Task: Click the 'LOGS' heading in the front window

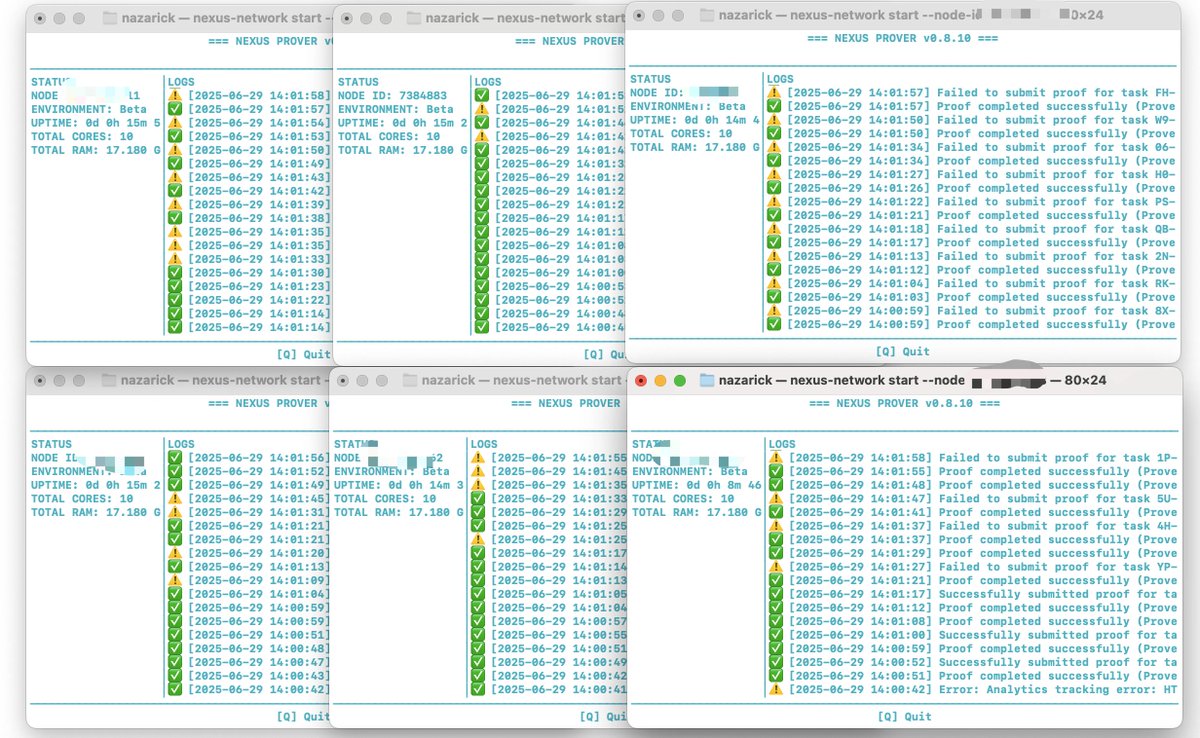Action: (780, 444)
